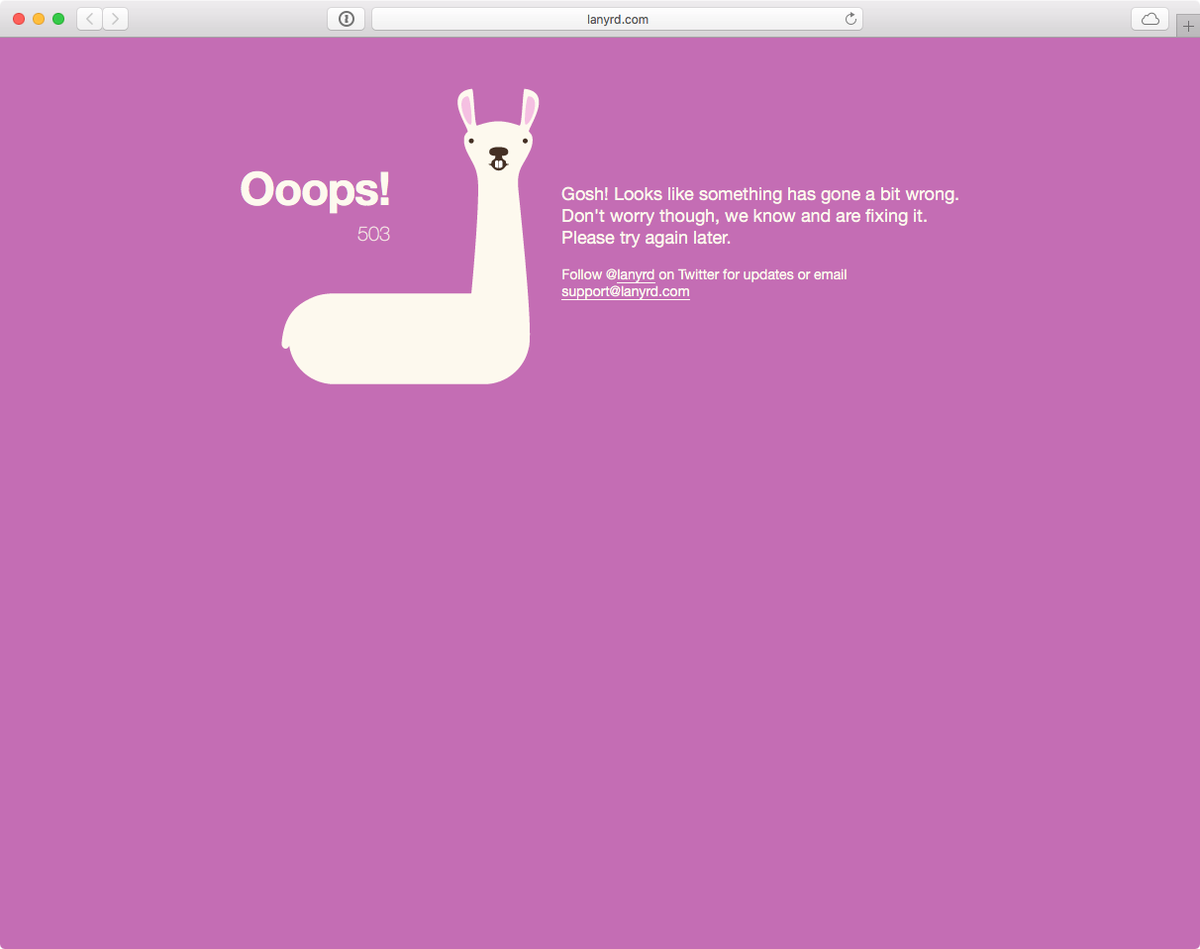Close the Safari window with red button
The width and height of the screenshot is (1200, 949).
(19, 19)
